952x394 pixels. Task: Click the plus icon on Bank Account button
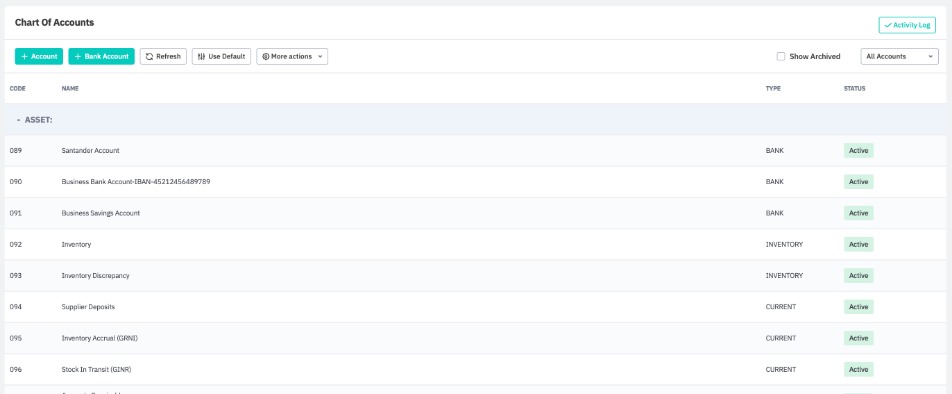point(77,56)
